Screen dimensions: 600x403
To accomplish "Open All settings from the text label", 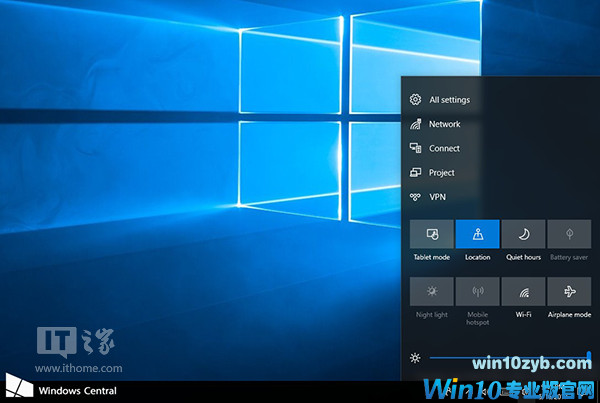I will (x=449, y=100).
